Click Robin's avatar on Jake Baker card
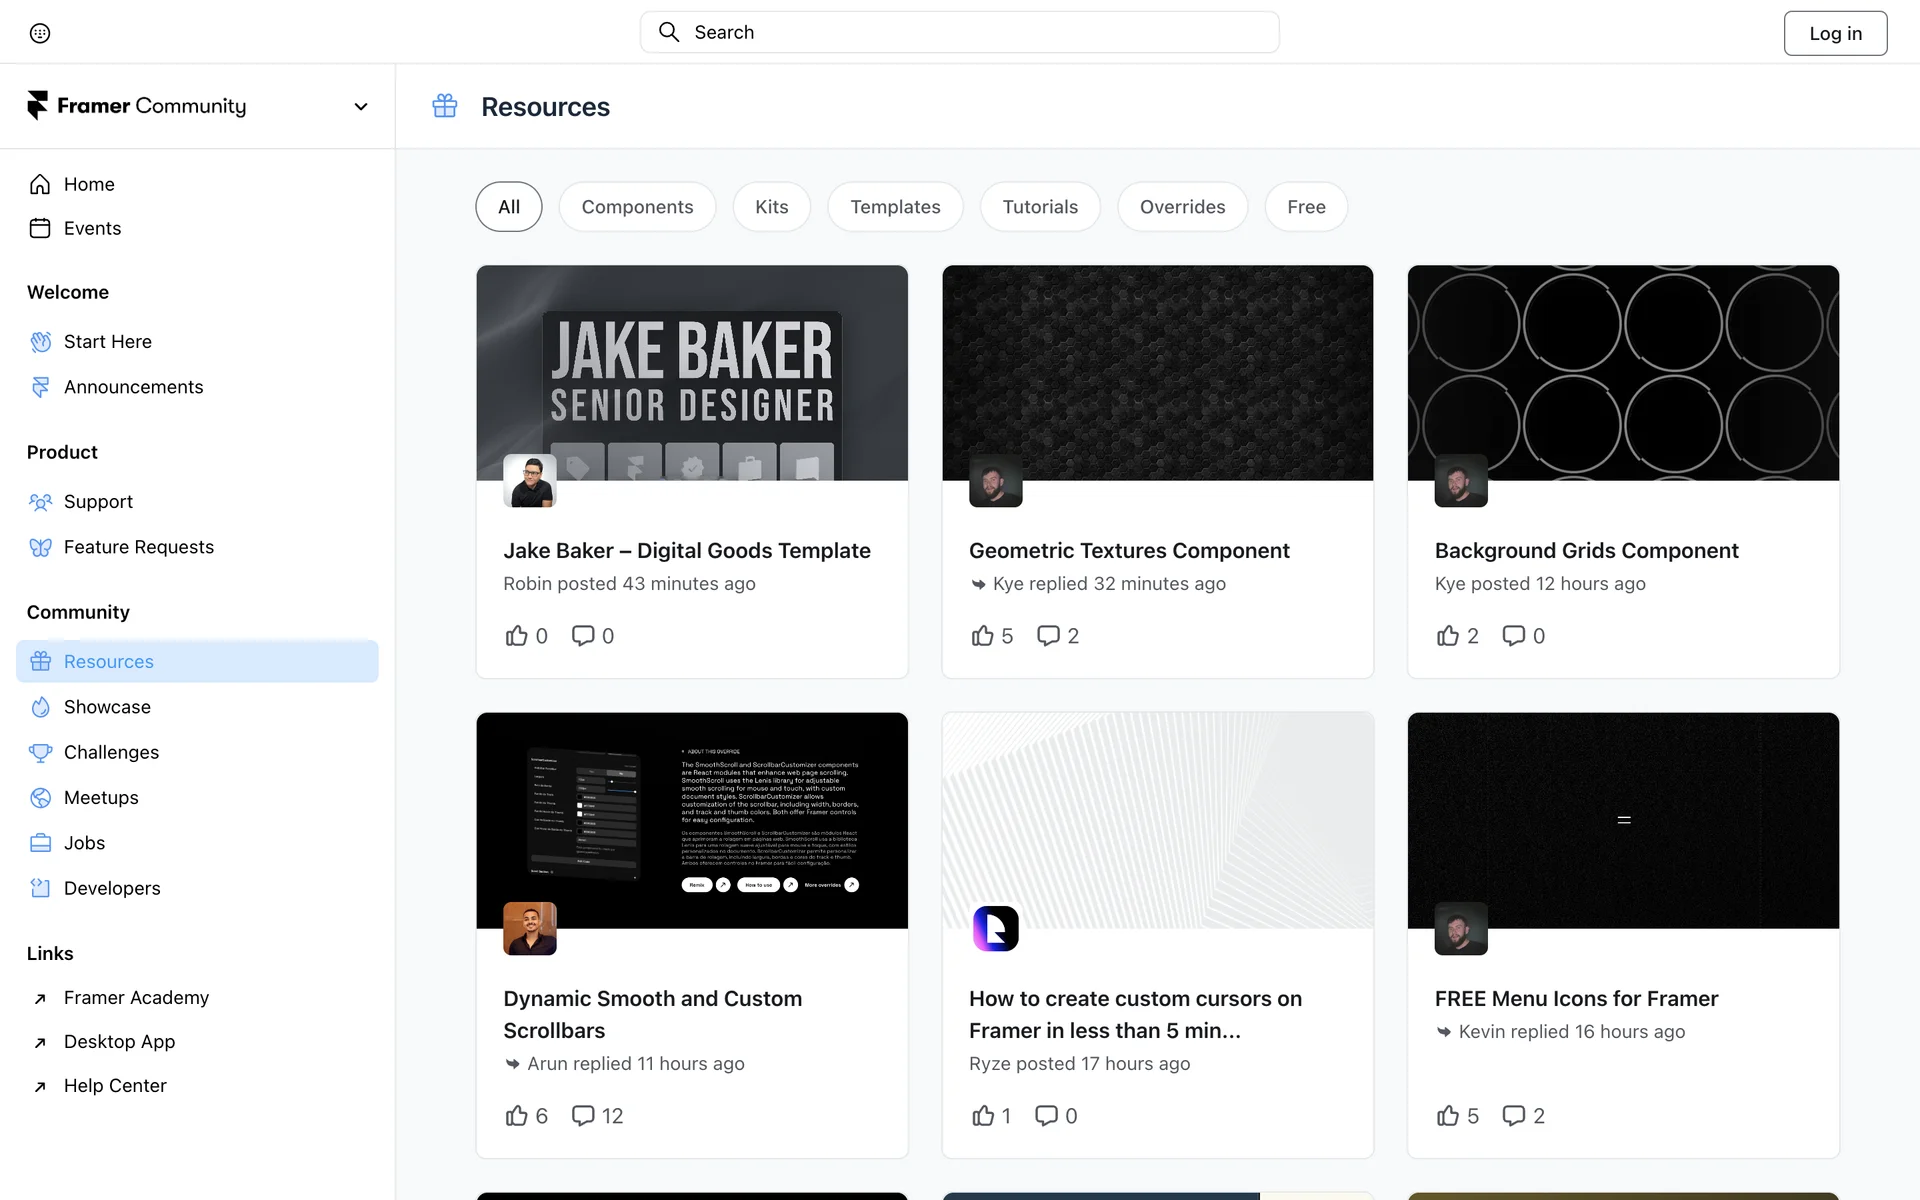The width and height of the screenshot is (1920, 1200). [529, 481]
